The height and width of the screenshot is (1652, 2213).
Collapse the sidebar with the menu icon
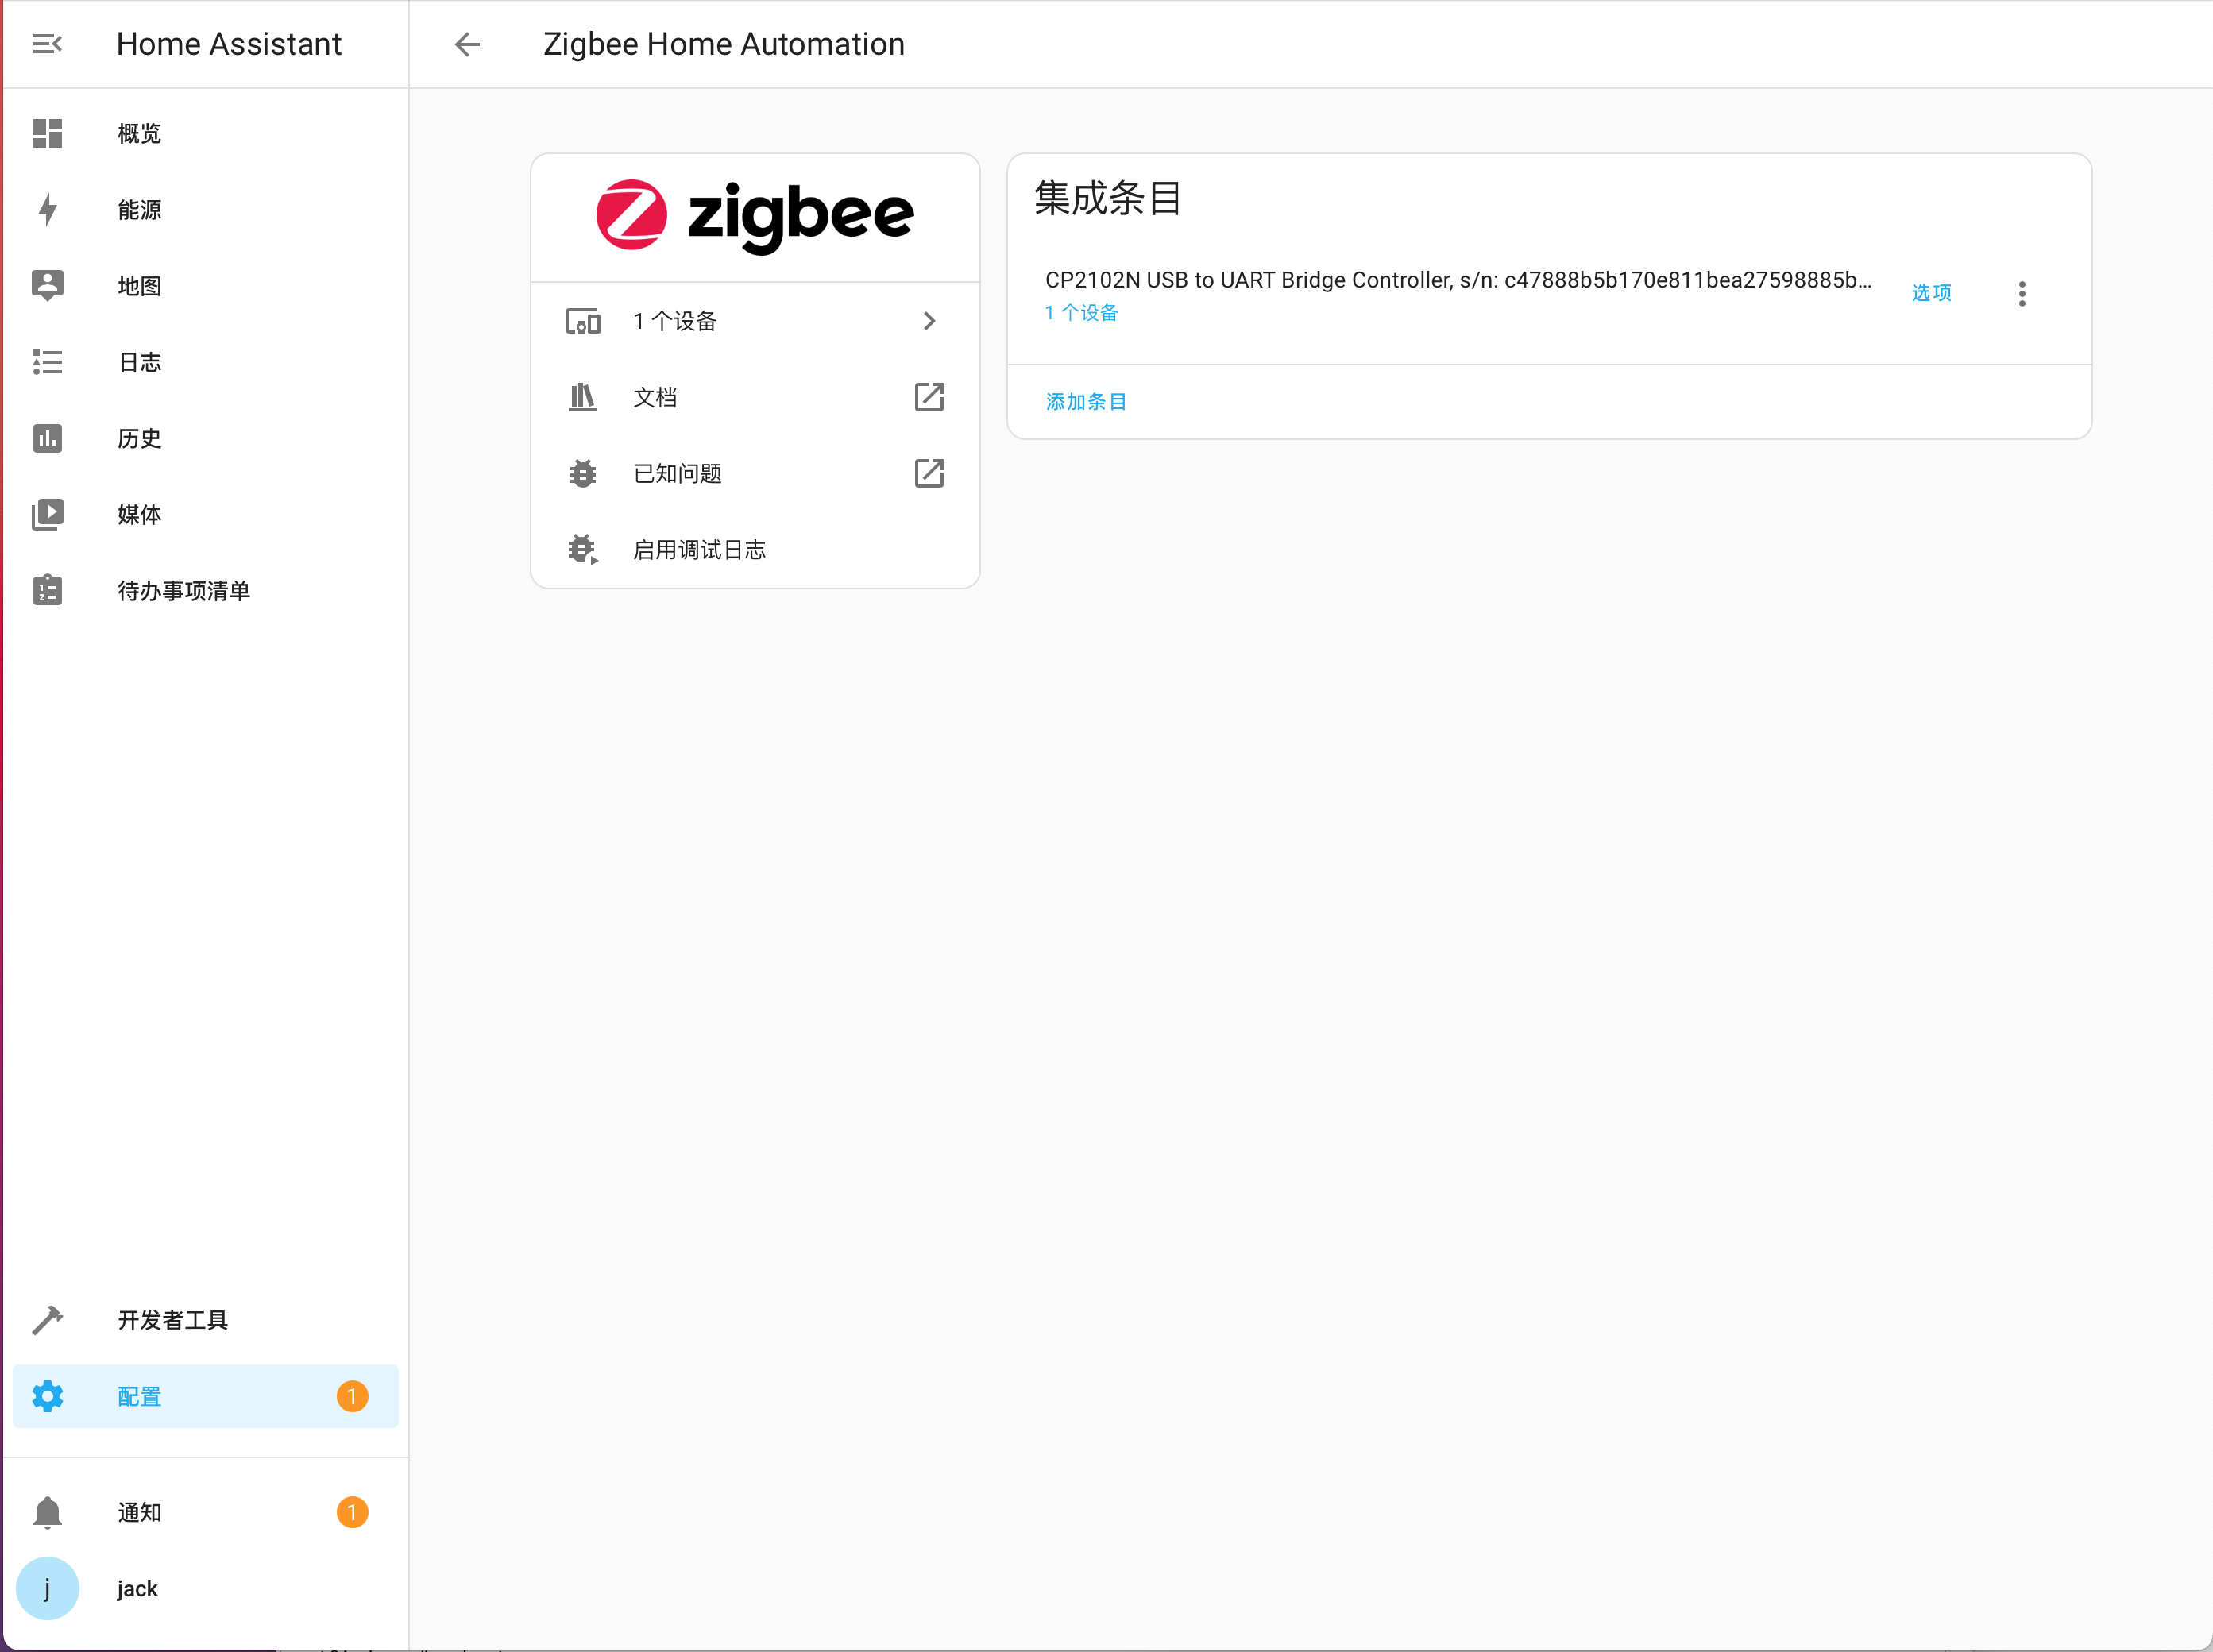pyautogui.click(x=47, y=44)
